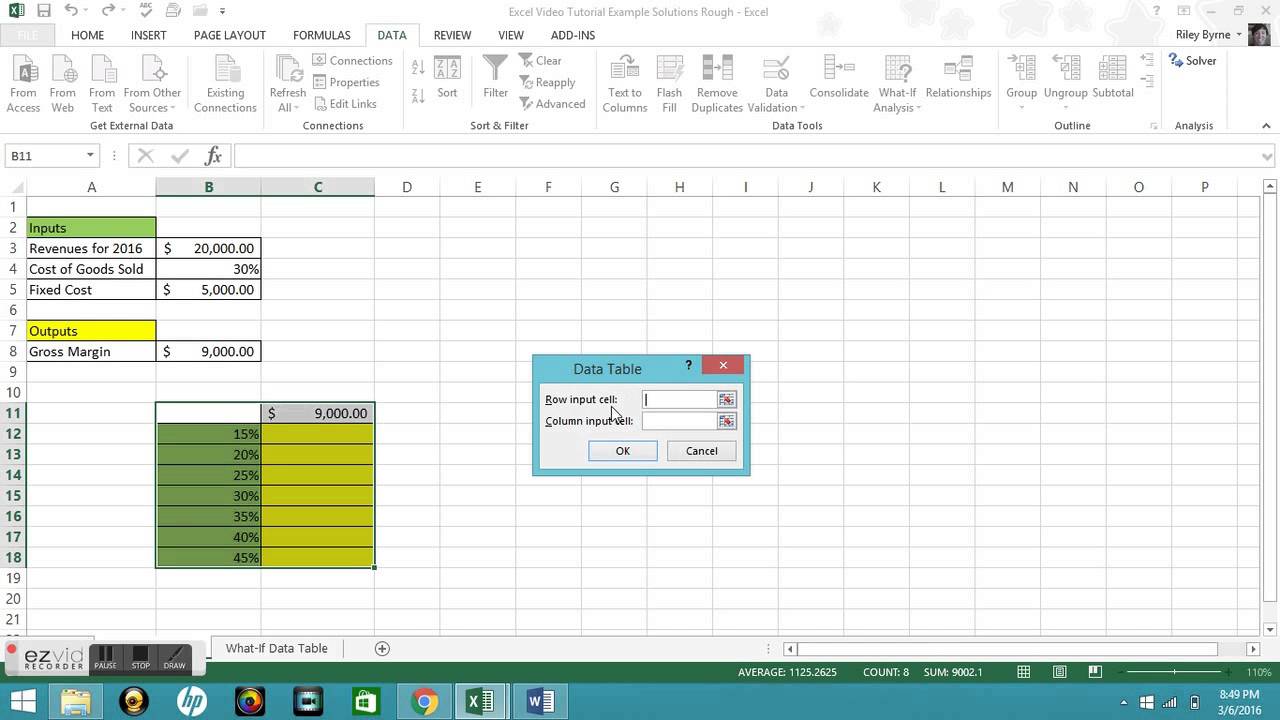
Task: Click the zoom slider in status bar
Action: point(1174,672)
